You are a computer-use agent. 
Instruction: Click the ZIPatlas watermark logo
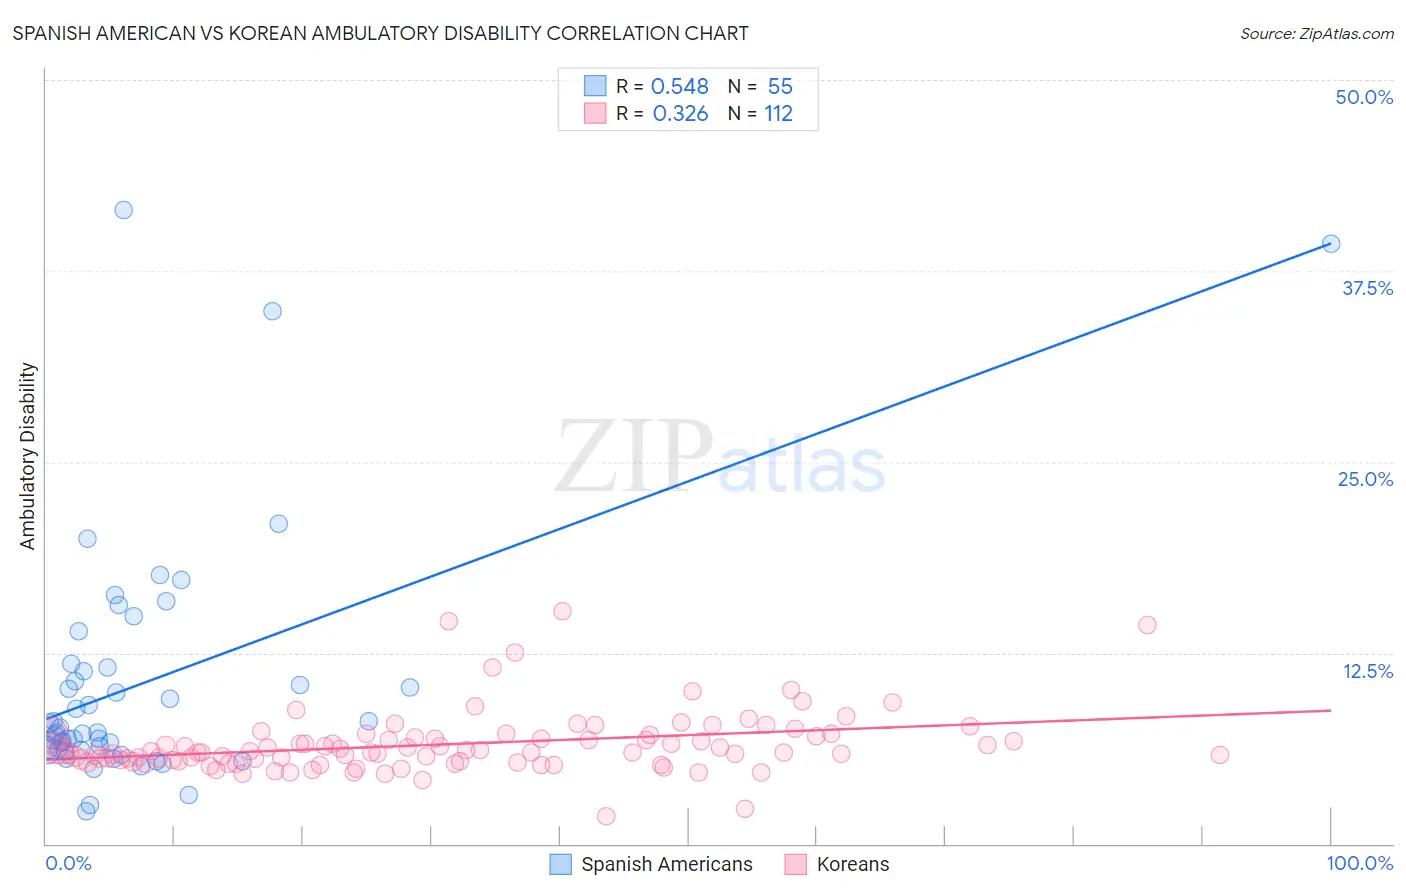pos(720,457)
